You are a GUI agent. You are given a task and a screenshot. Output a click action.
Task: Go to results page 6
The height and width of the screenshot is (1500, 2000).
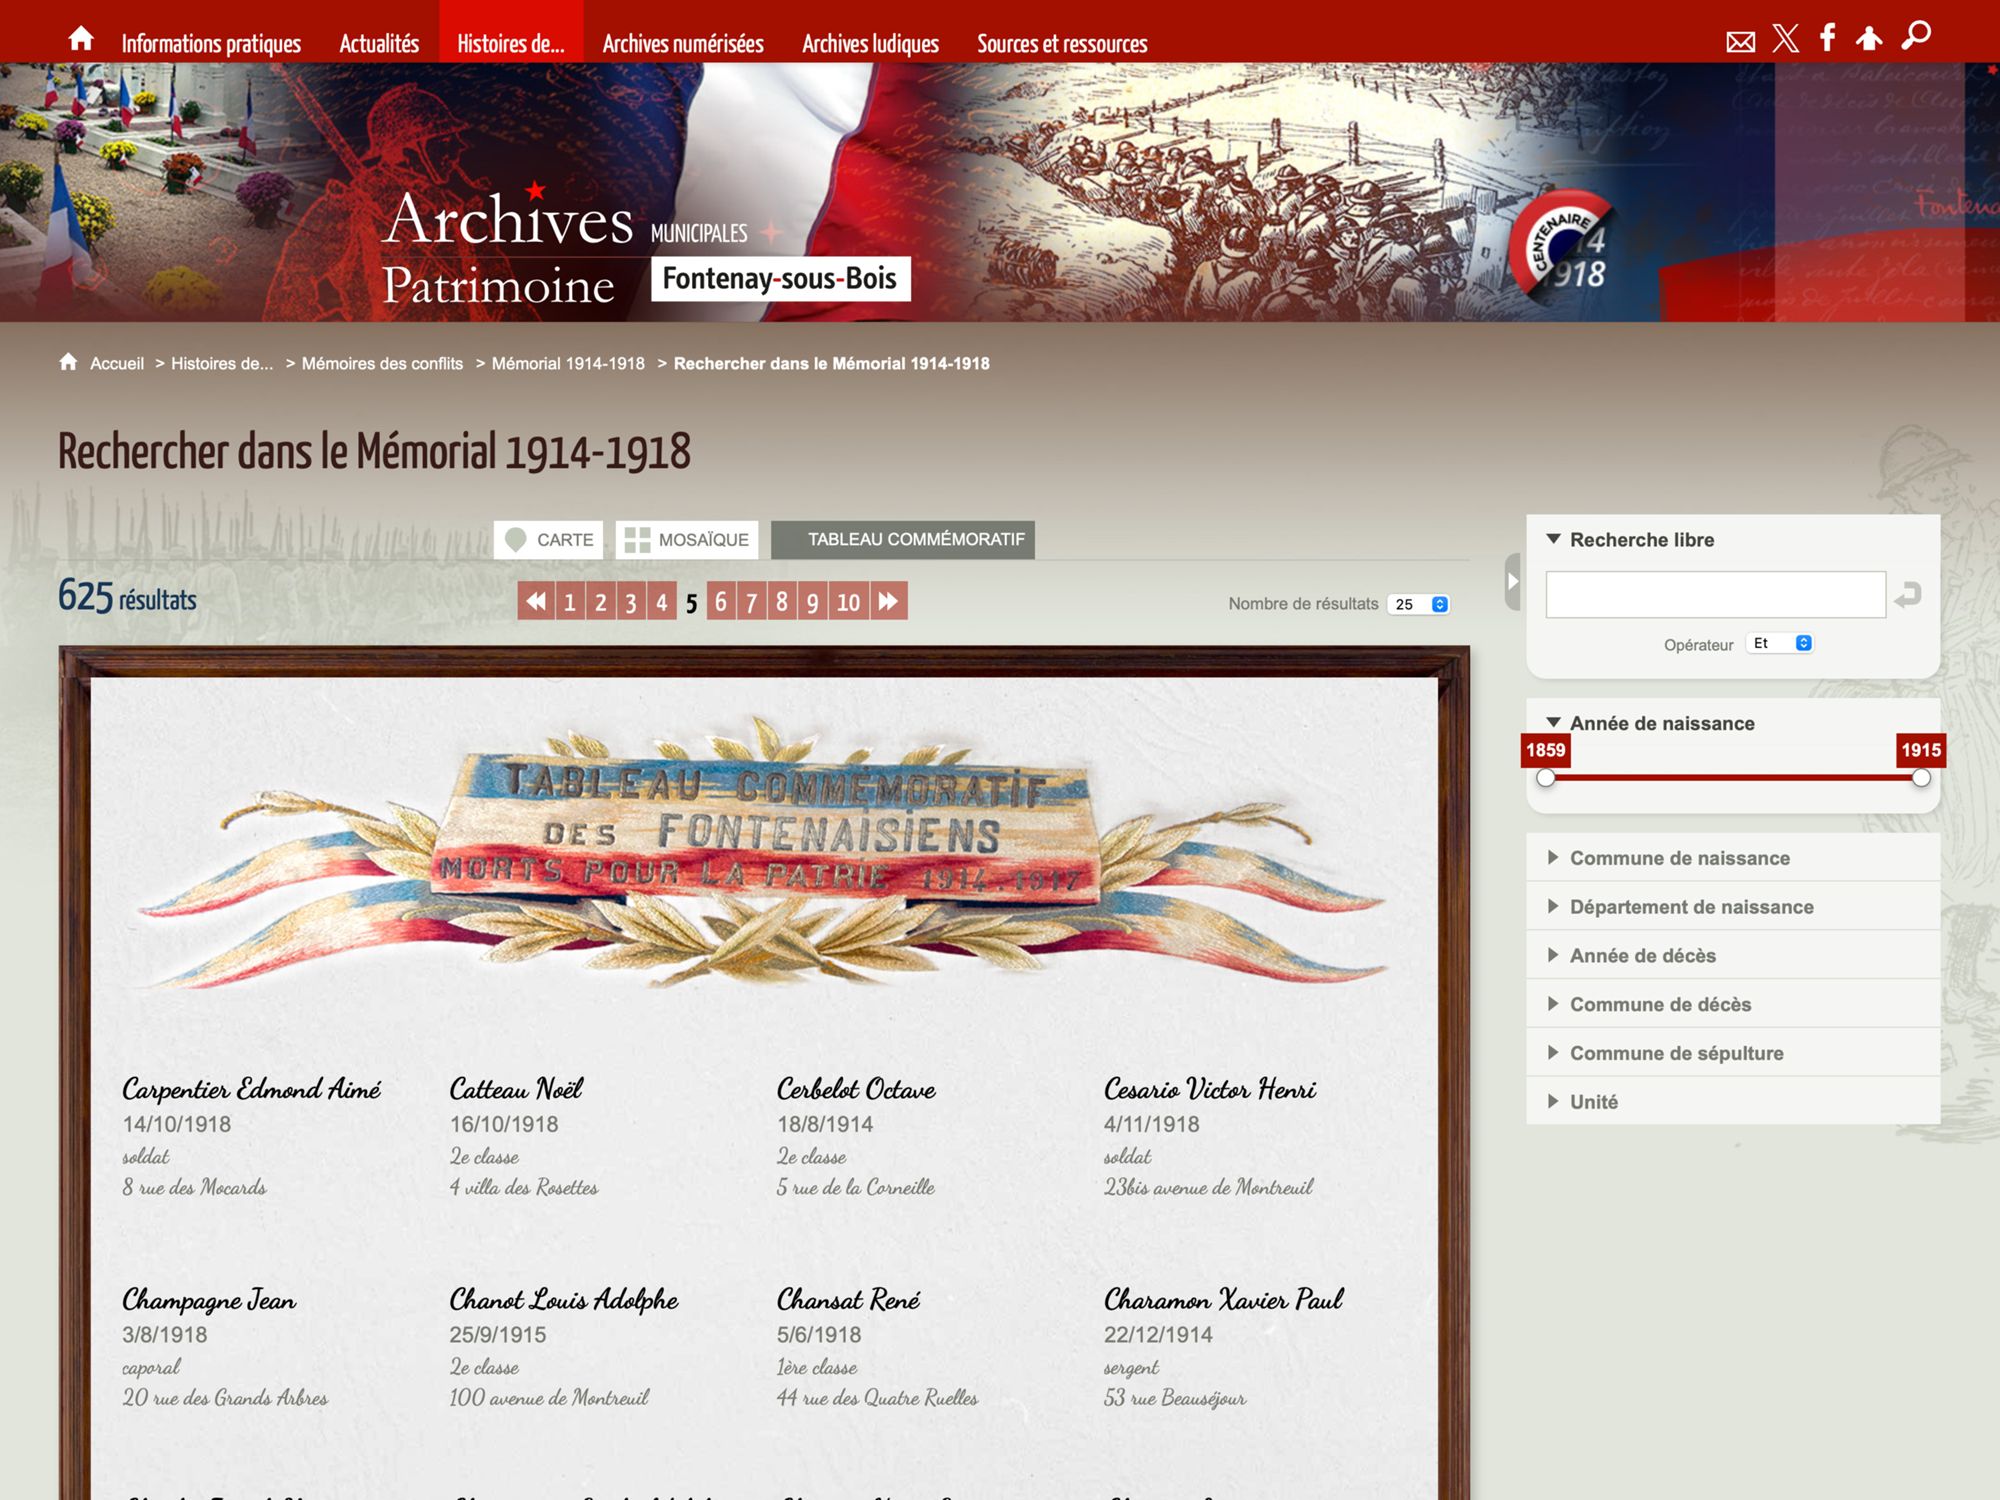[721, 601]
